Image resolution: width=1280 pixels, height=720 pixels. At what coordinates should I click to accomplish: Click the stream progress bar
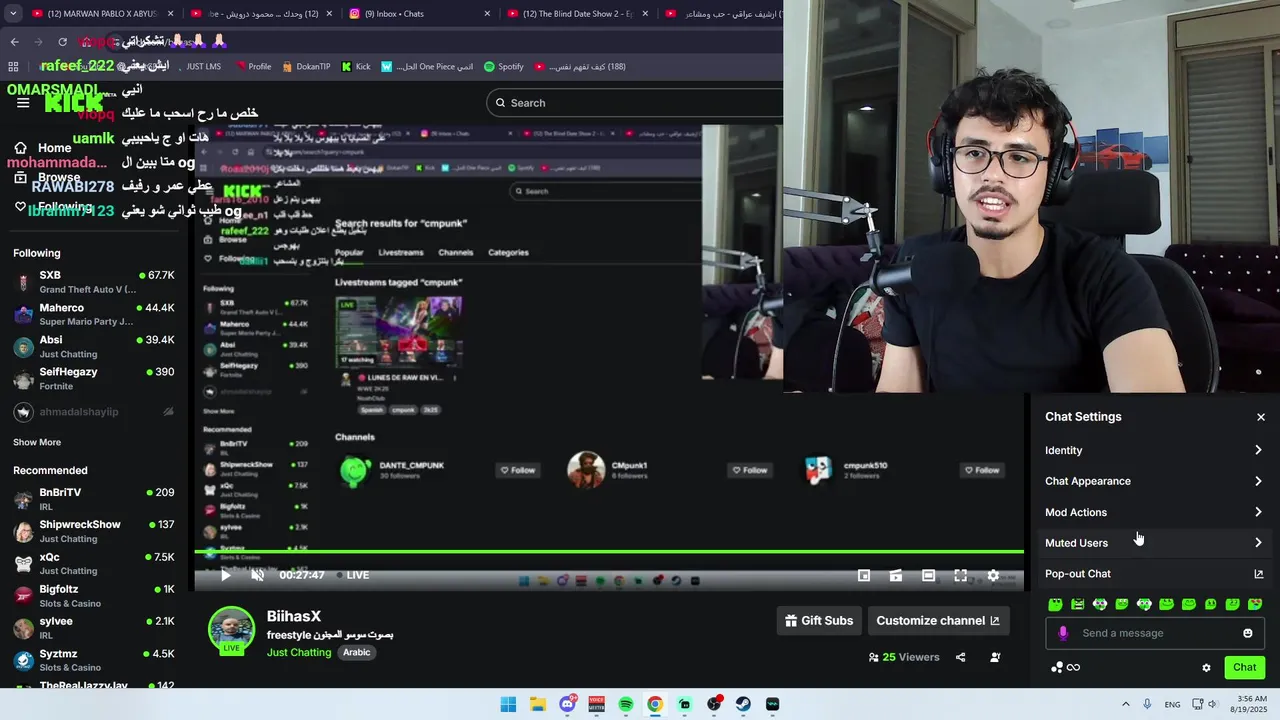pos(609,552)
